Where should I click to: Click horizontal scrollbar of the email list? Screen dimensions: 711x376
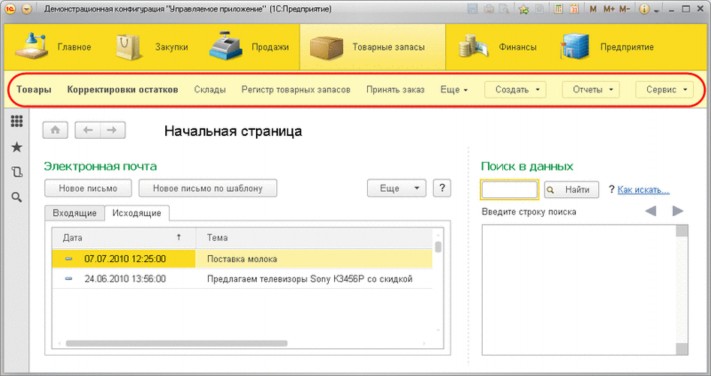coord(177,343)
